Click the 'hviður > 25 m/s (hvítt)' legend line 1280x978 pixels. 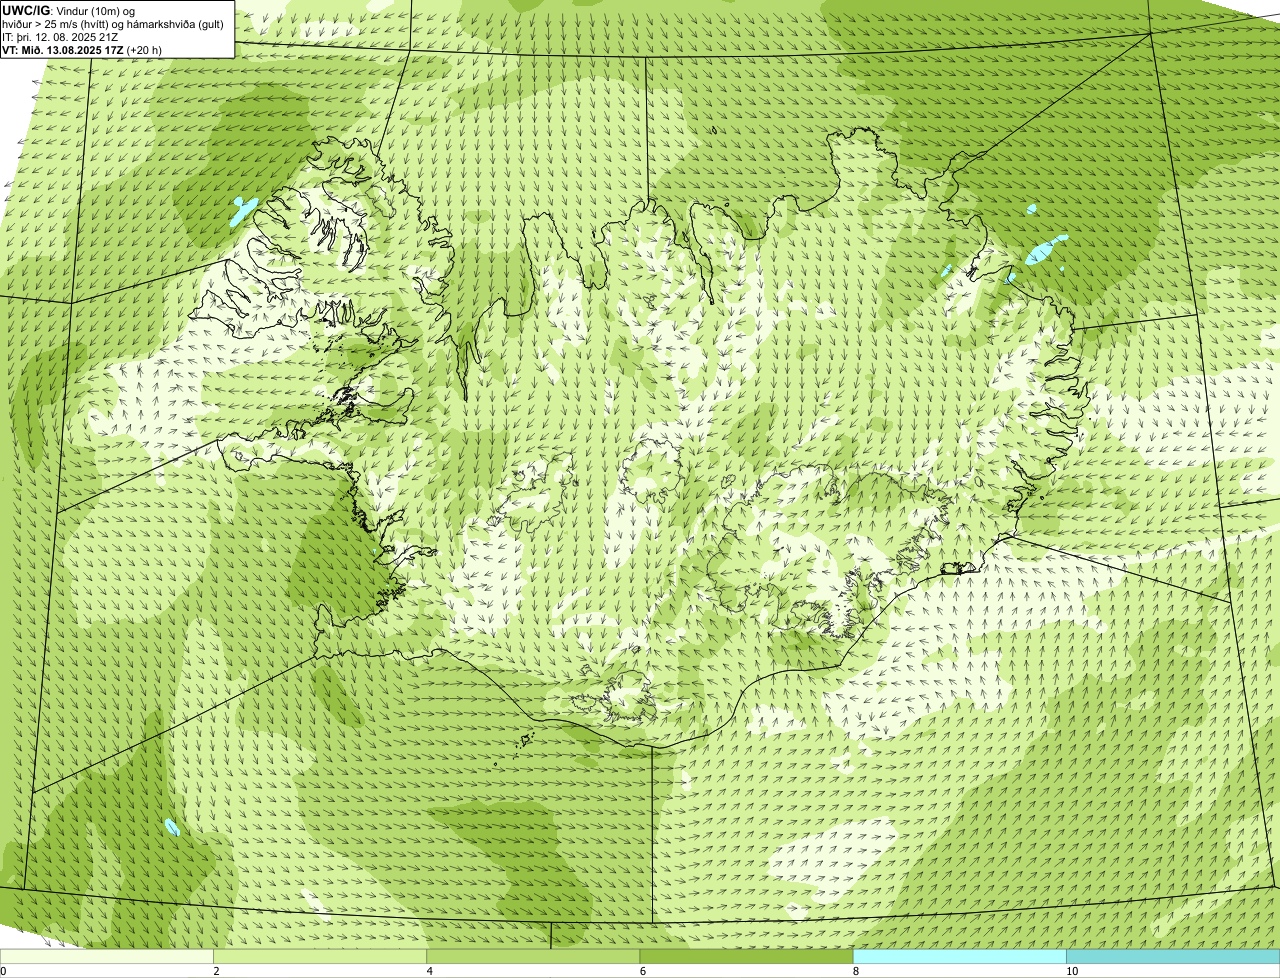[x=113, y=24]
